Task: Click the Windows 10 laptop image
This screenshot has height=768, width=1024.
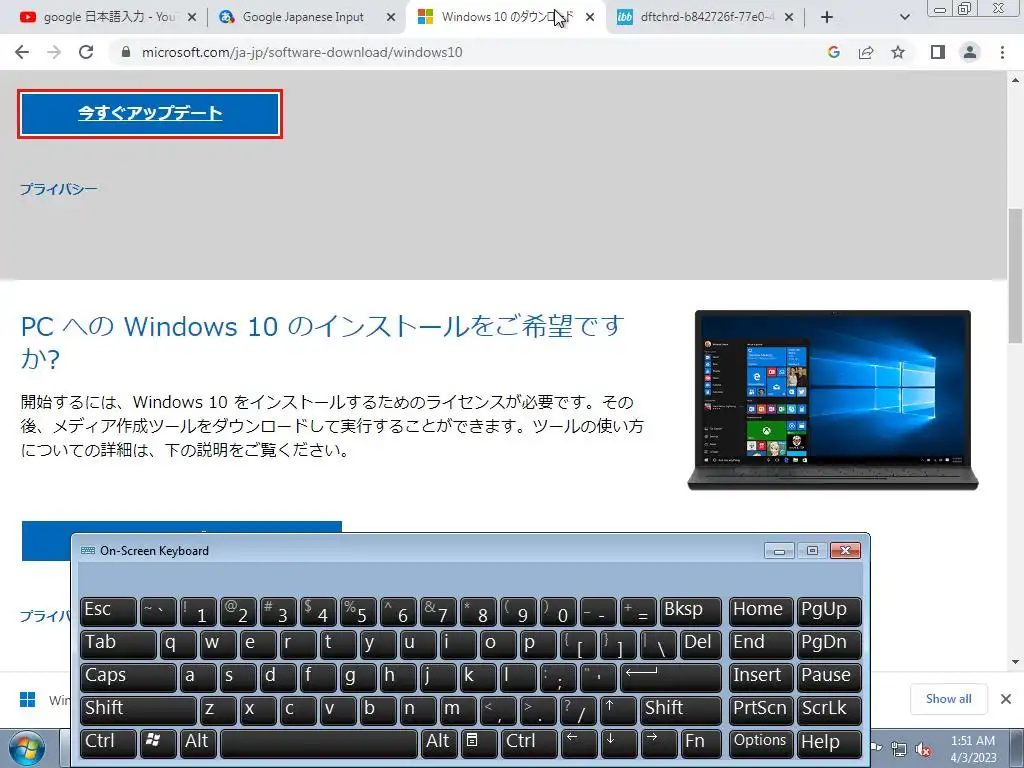Action: 833,400
